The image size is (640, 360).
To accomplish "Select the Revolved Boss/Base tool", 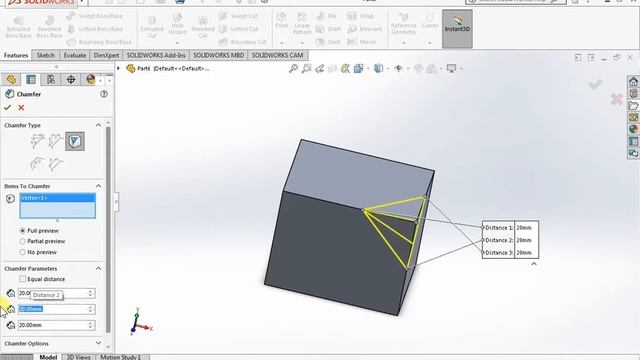I will 49,27.
